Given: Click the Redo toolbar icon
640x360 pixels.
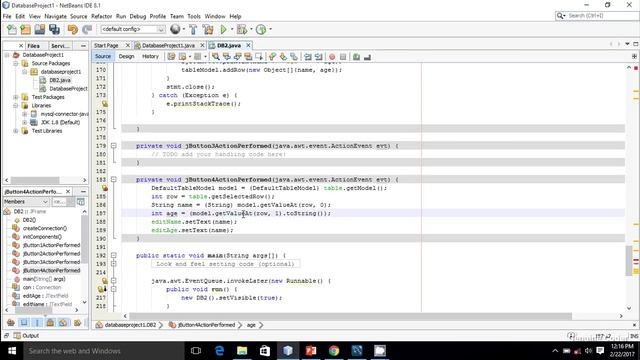Looking at the screenshot, I should [x=87, y=29].
